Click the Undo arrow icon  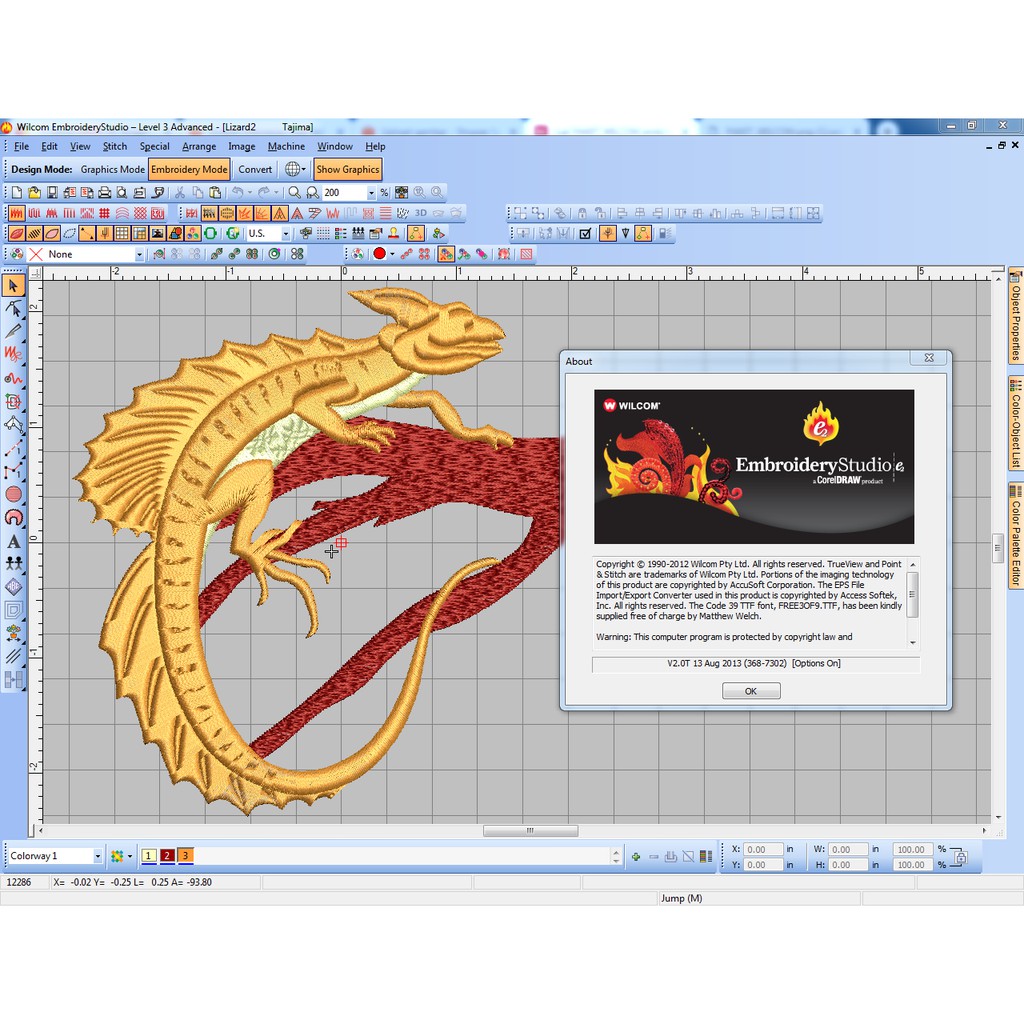click(x=238, y=192)
